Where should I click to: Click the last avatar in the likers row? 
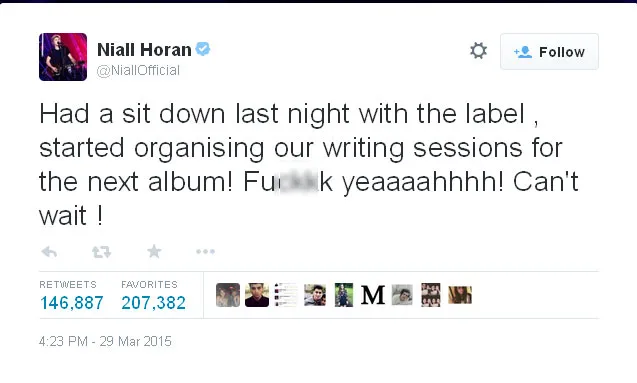point(460,295)
